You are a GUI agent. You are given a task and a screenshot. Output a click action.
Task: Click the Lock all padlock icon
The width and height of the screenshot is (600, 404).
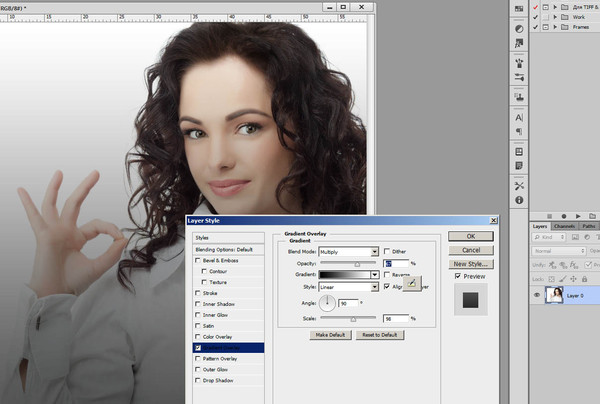point(584,279)
